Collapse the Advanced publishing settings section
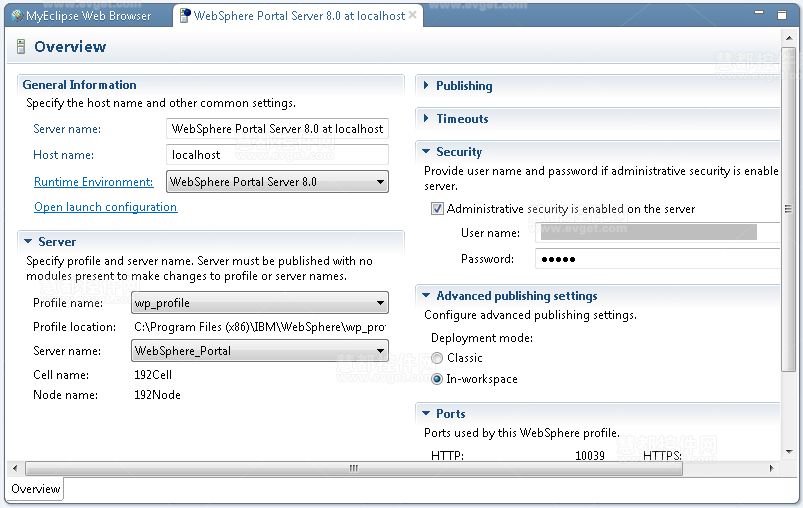 [426, 295]
